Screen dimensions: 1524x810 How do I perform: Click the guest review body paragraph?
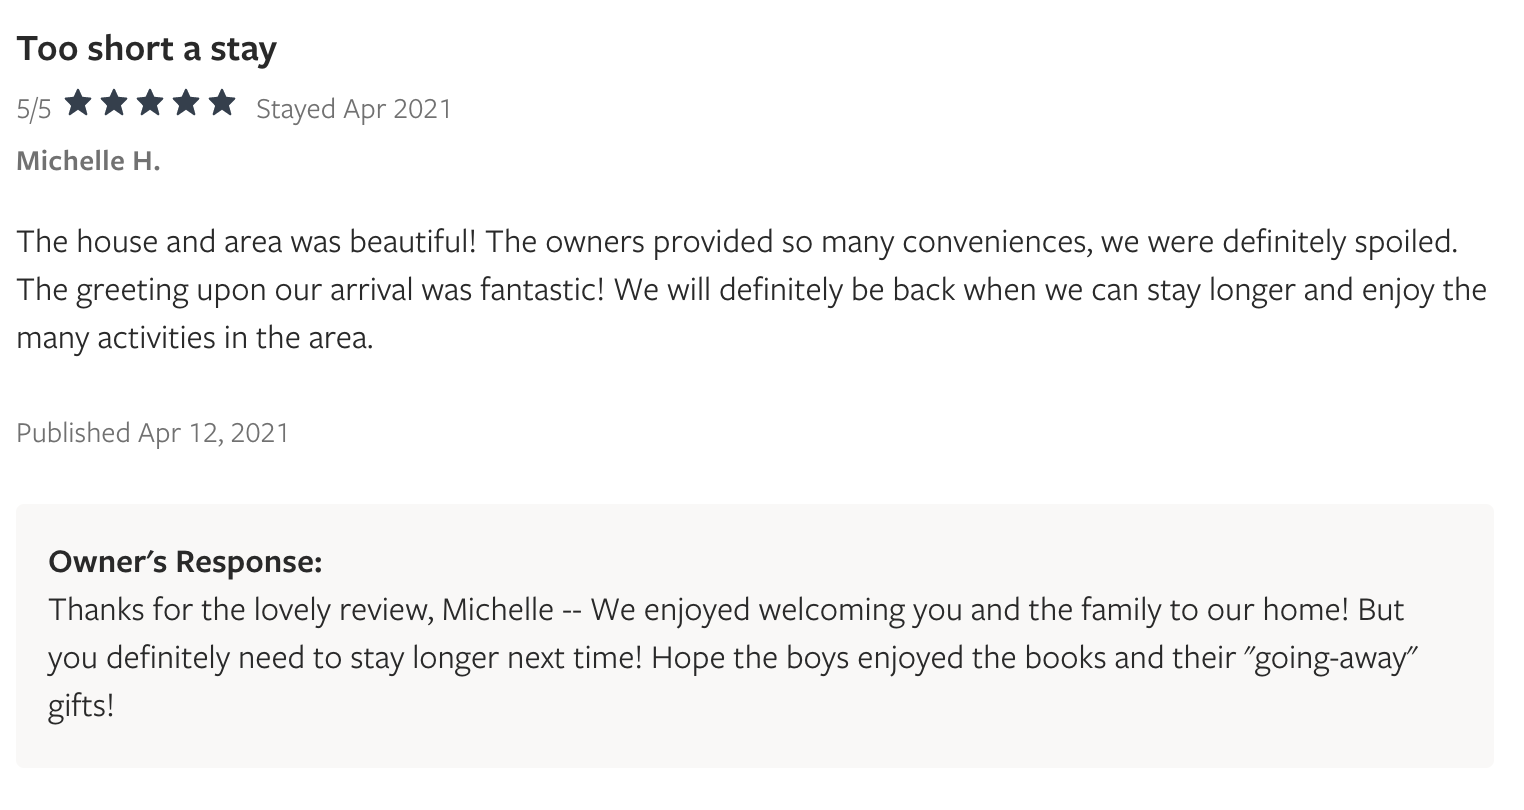coord(751,290)
